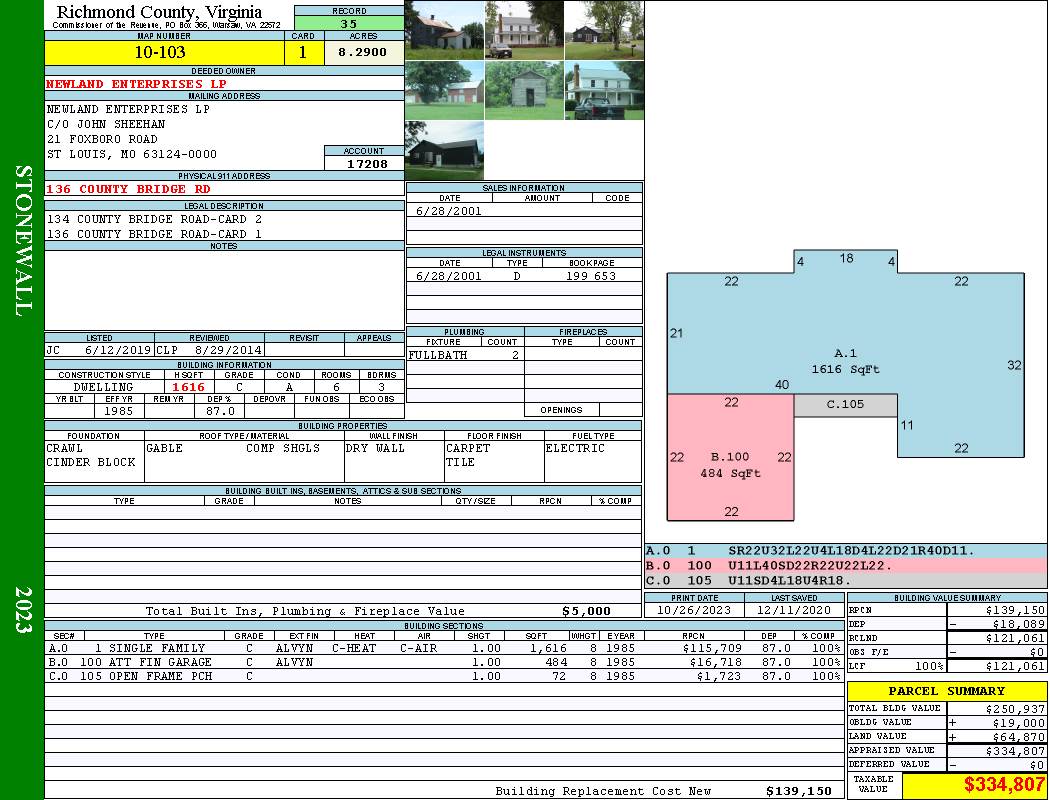Viewport: 1050px width, 800px height.
Task: Click the red taxable value $334,807
Action: point(1004,784)
